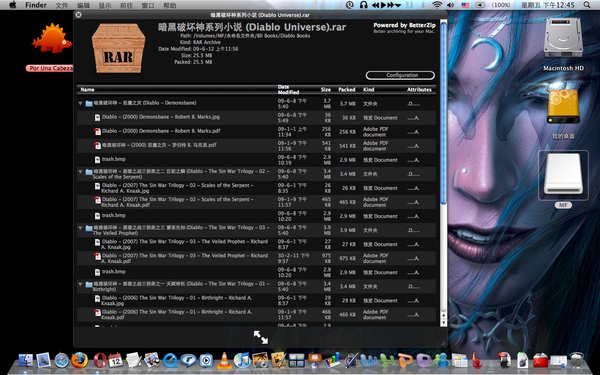The height and width of the screenshot is (375, 600).
Task: Sort by the Date Modified column header
Action: click(288, 90)
